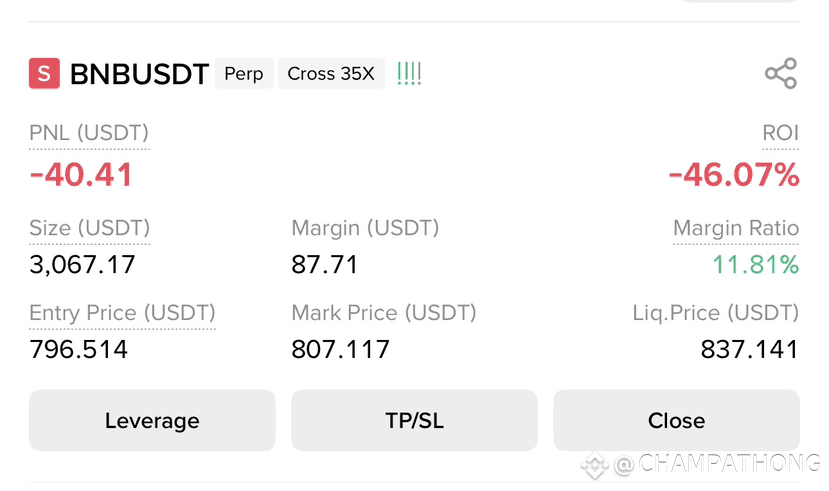
Task: Click the -40.41 PNL value
Action: 81,175
